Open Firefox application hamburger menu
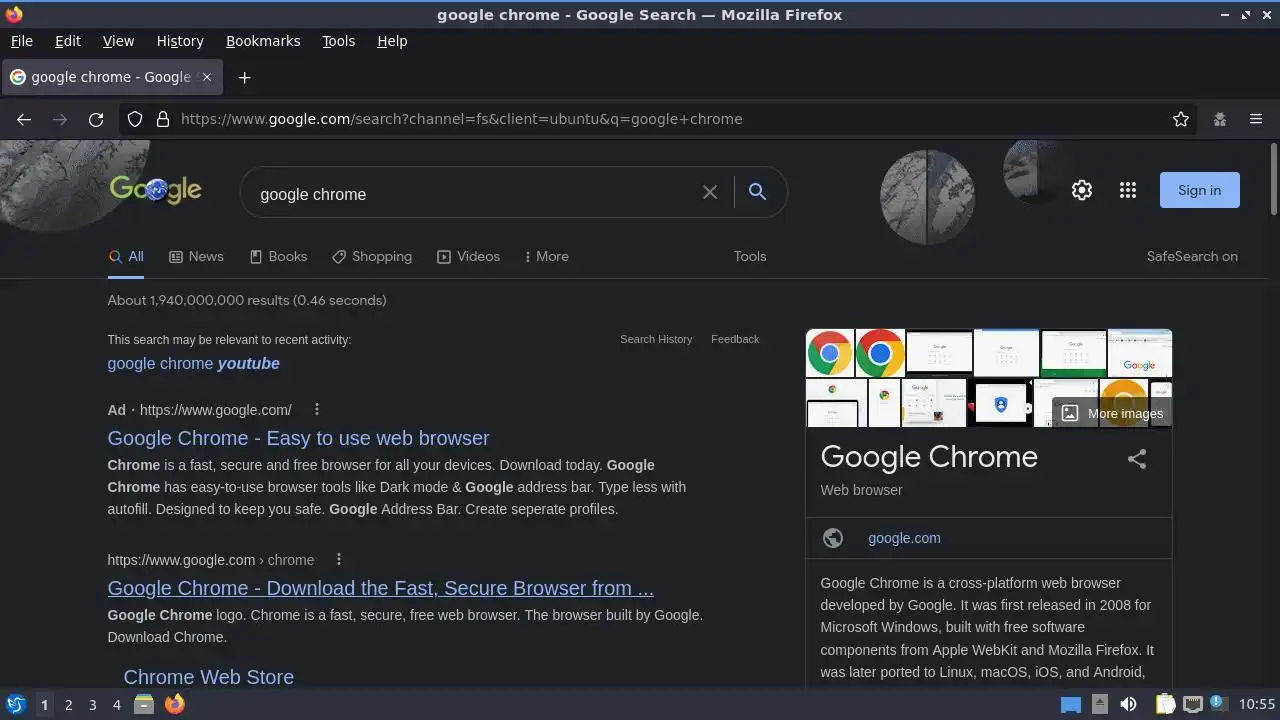 click(x=1256, y=119)
